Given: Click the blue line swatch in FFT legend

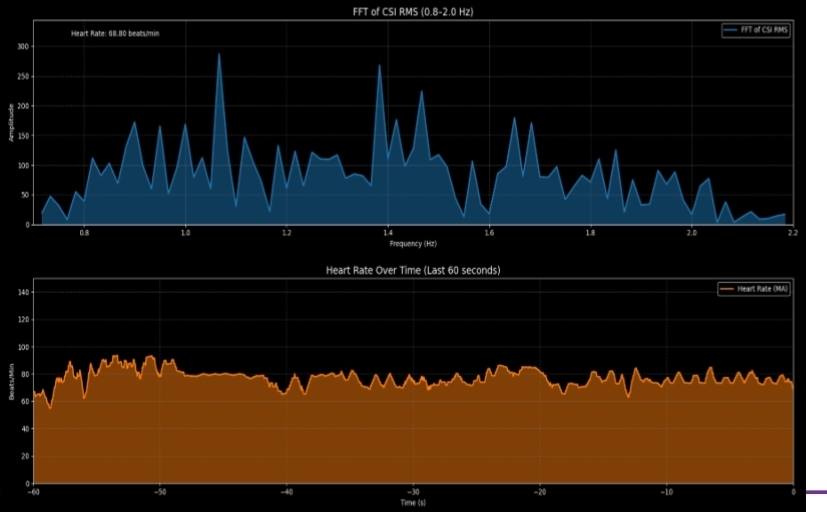Looking at the screenshot, I should tap(730, 31).
